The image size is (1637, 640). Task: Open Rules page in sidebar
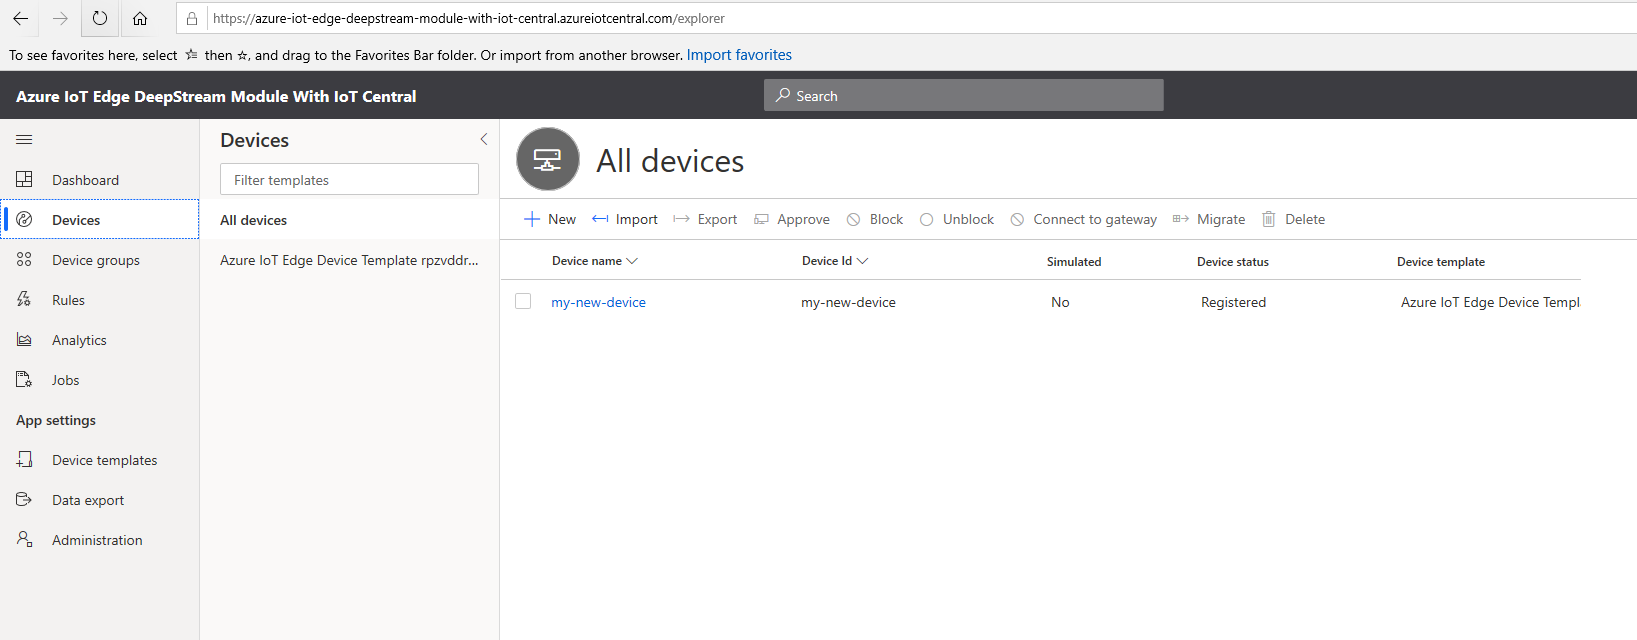click(100, 300)
